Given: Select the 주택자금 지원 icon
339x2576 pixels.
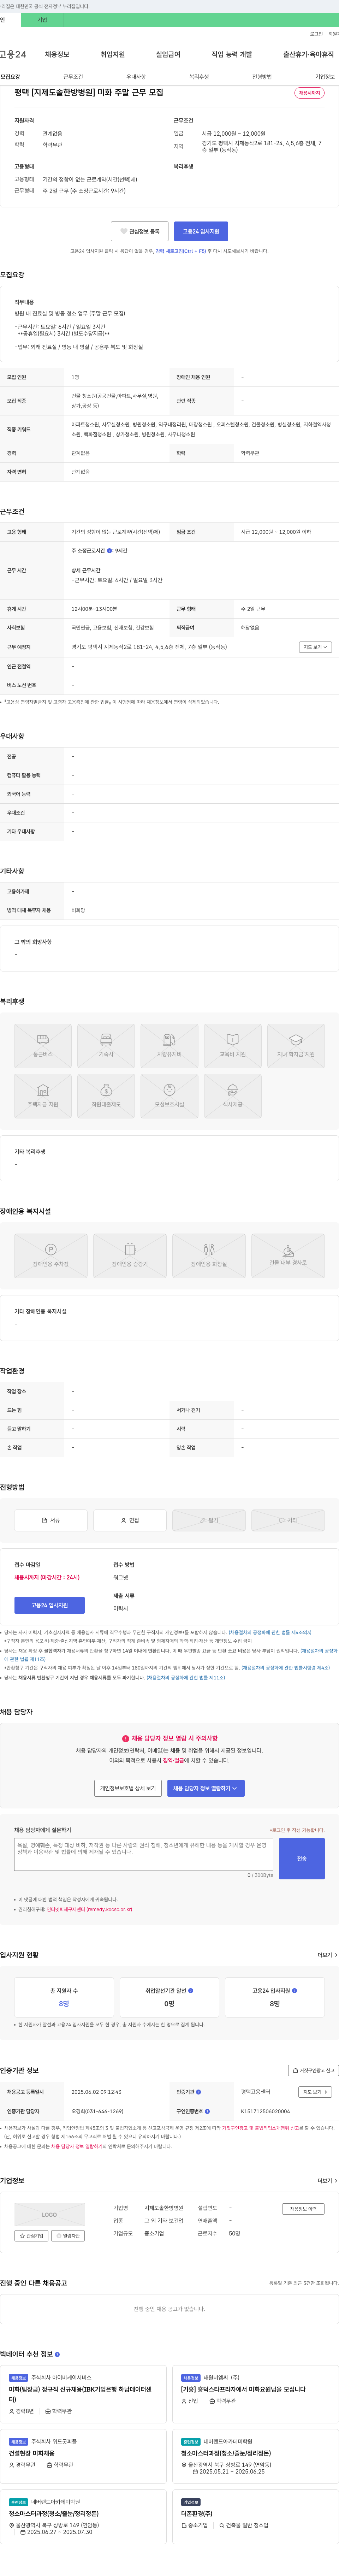Looking at the screenshot, I should [43, 1095].
